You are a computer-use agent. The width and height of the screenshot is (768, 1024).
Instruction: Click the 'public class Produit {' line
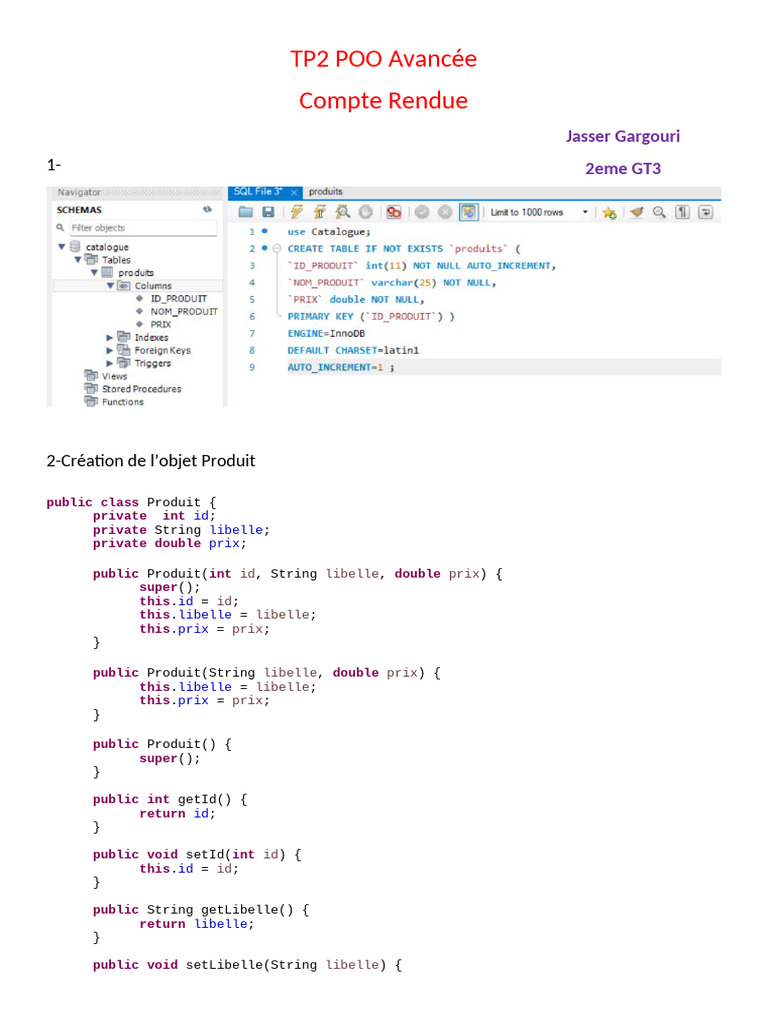click(x=131, y=502)
